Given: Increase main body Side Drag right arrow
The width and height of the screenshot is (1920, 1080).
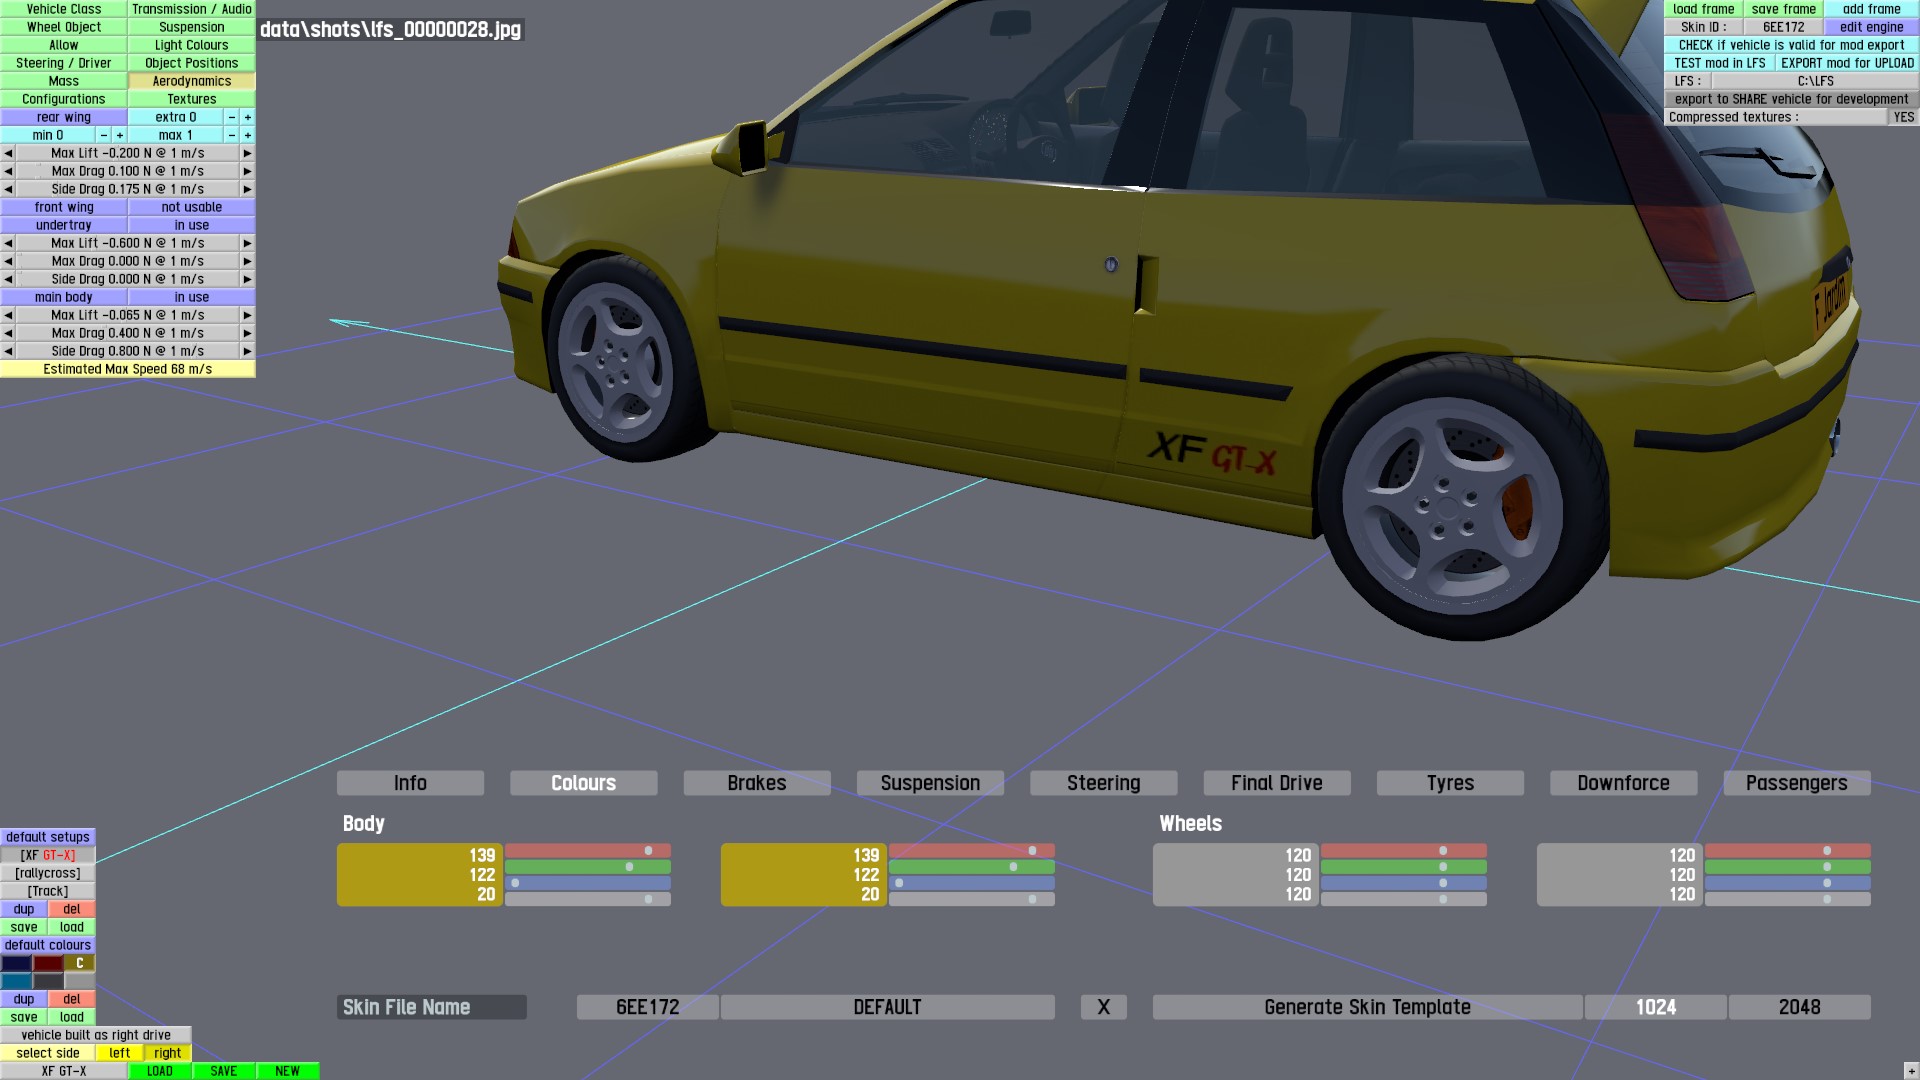Looking at the screenshot, I should tap(247, 351).
